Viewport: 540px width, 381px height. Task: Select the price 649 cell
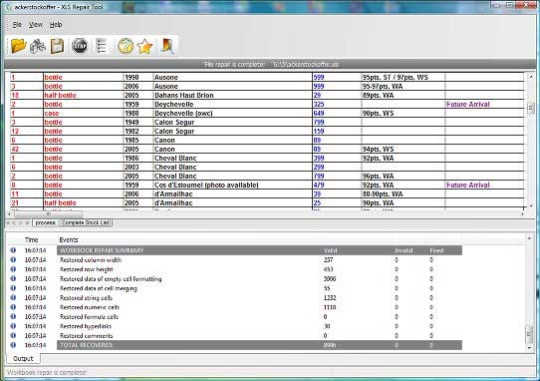(x=337, y=113)
